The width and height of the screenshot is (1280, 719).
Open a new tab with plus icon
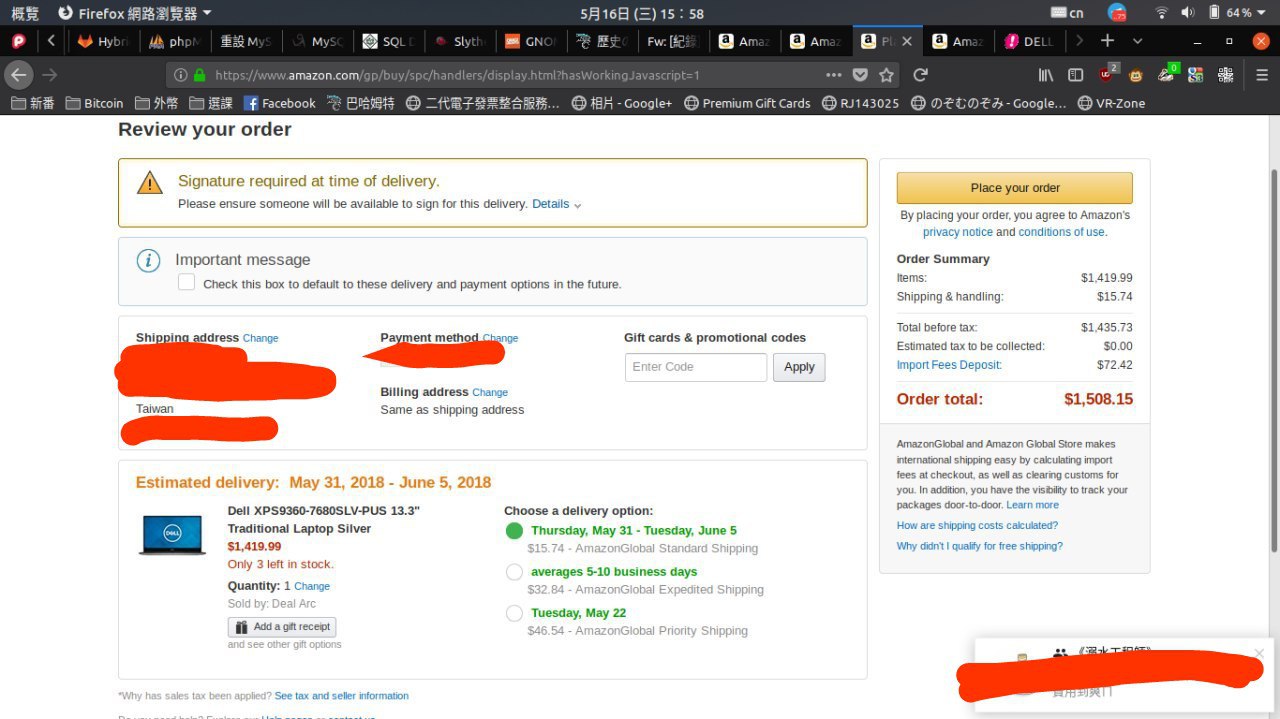point(1107,41)
